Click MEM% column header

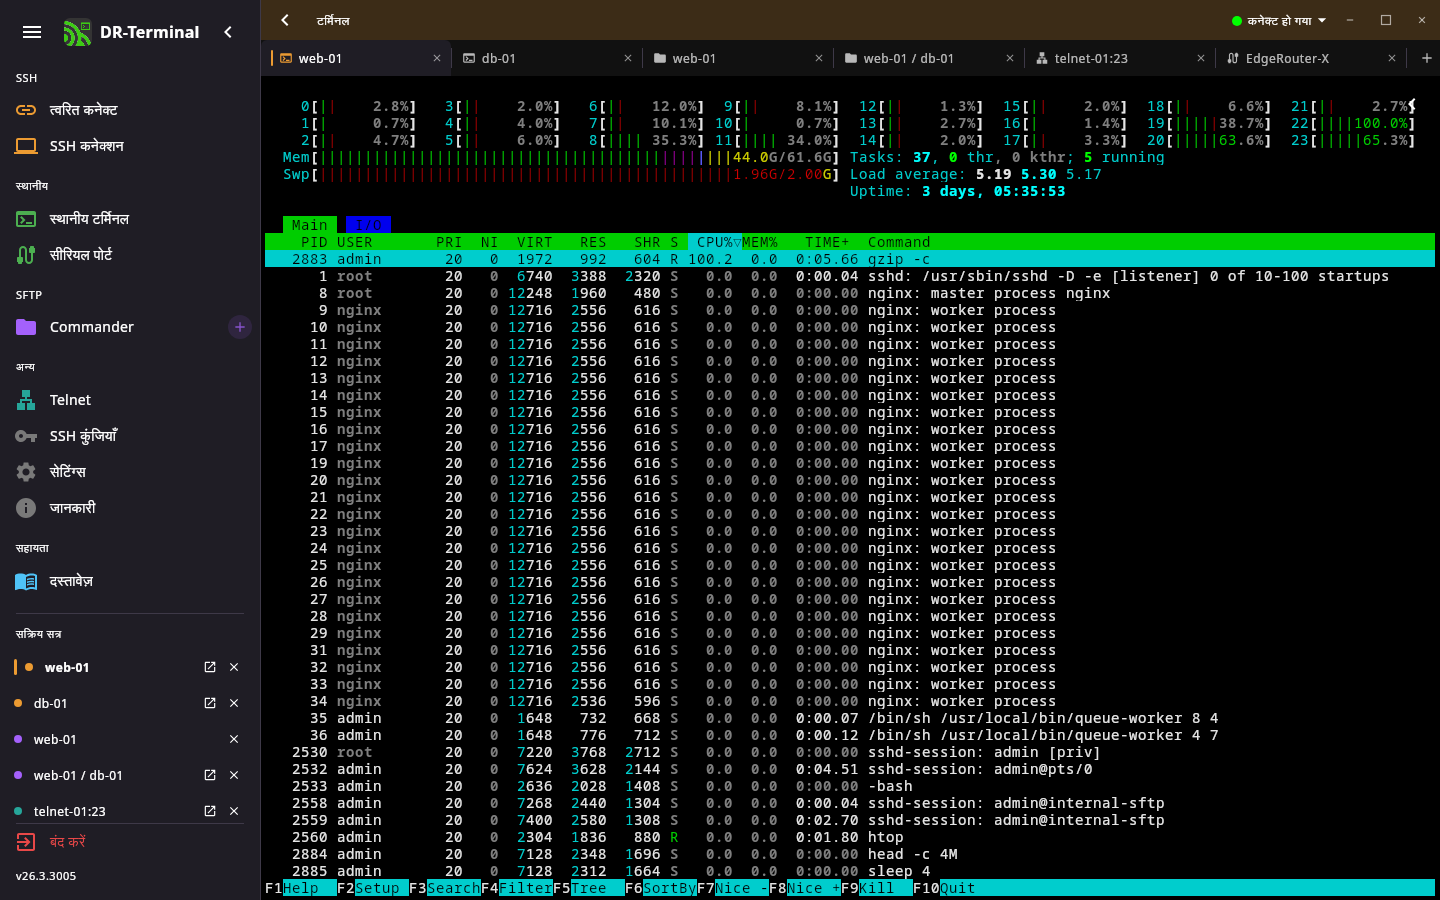(760, 242)
